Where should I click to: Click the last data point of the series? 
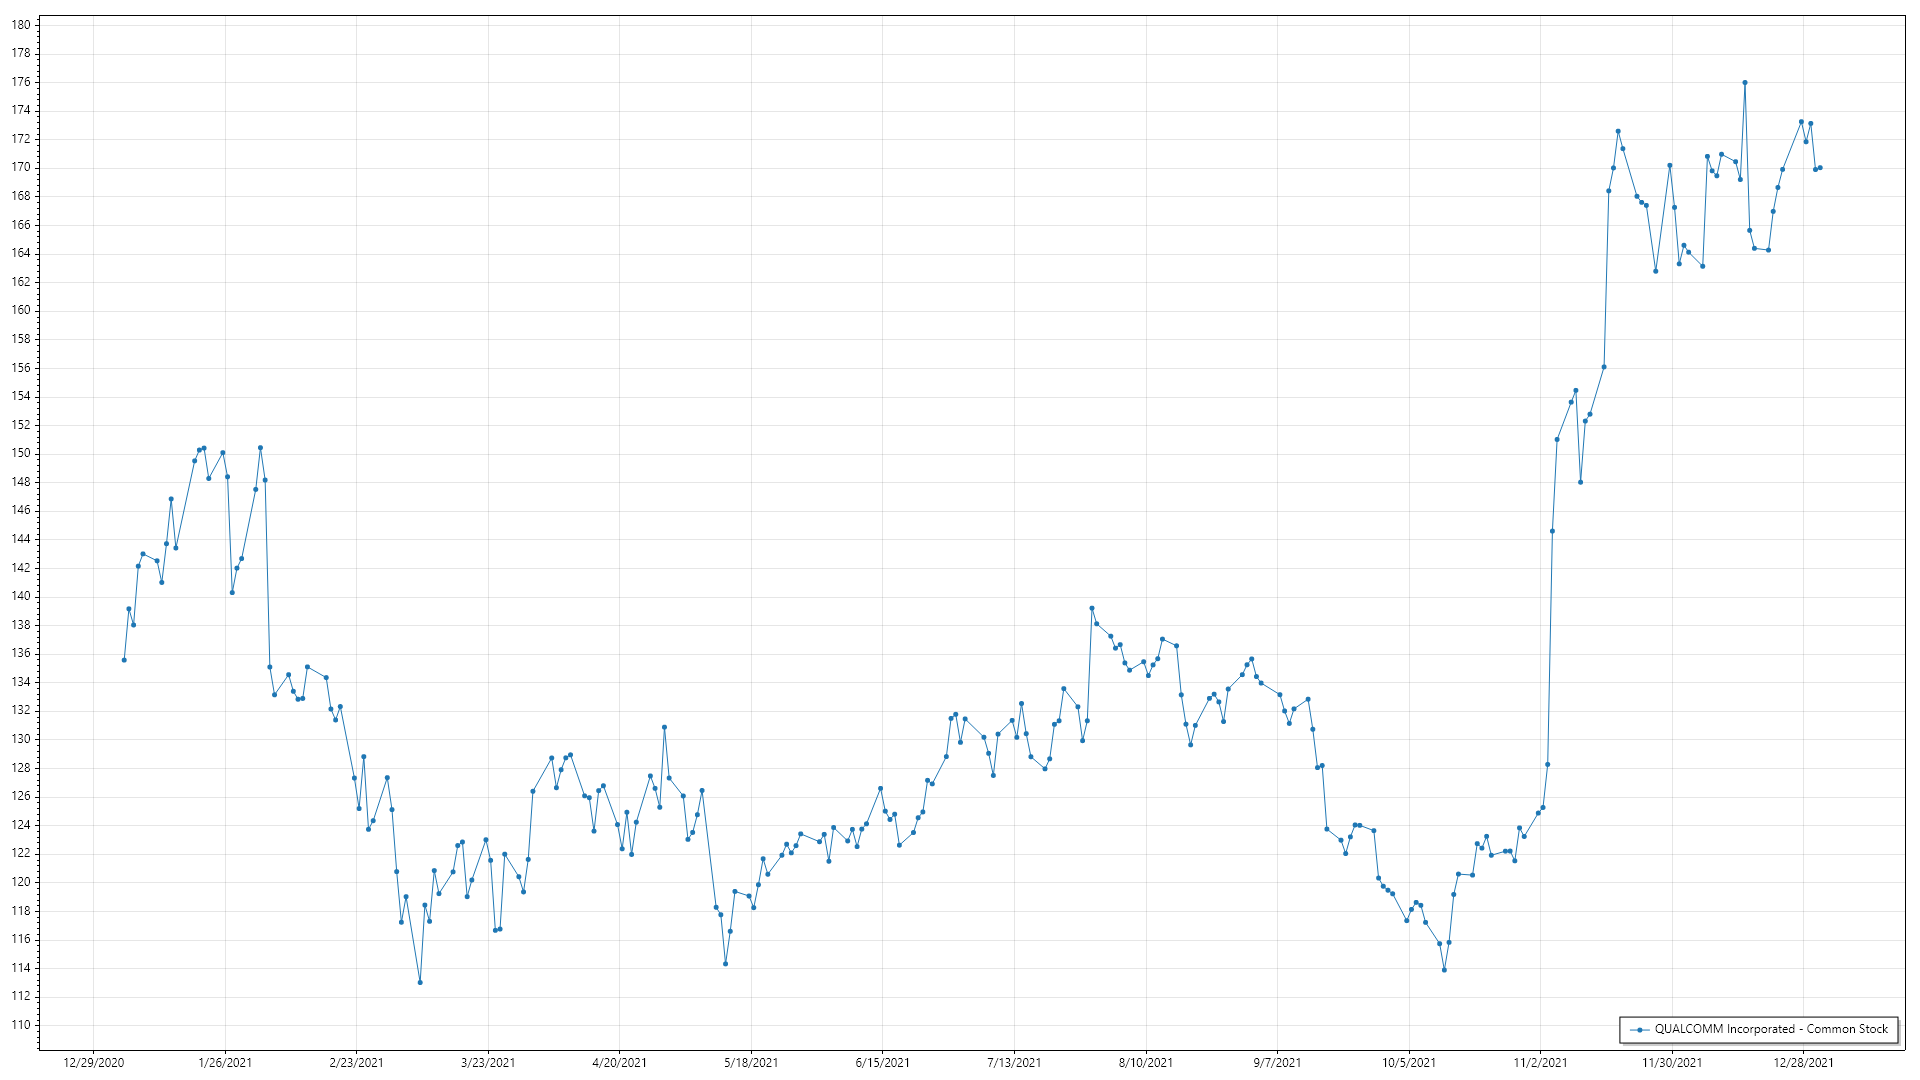(1820, 168)
